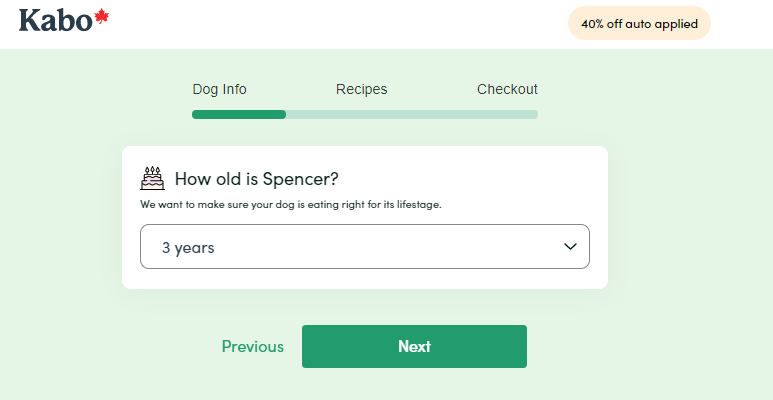Switch to the Recipes step
The height and width of the screenshot is (400, 773).
click(361, 89)
